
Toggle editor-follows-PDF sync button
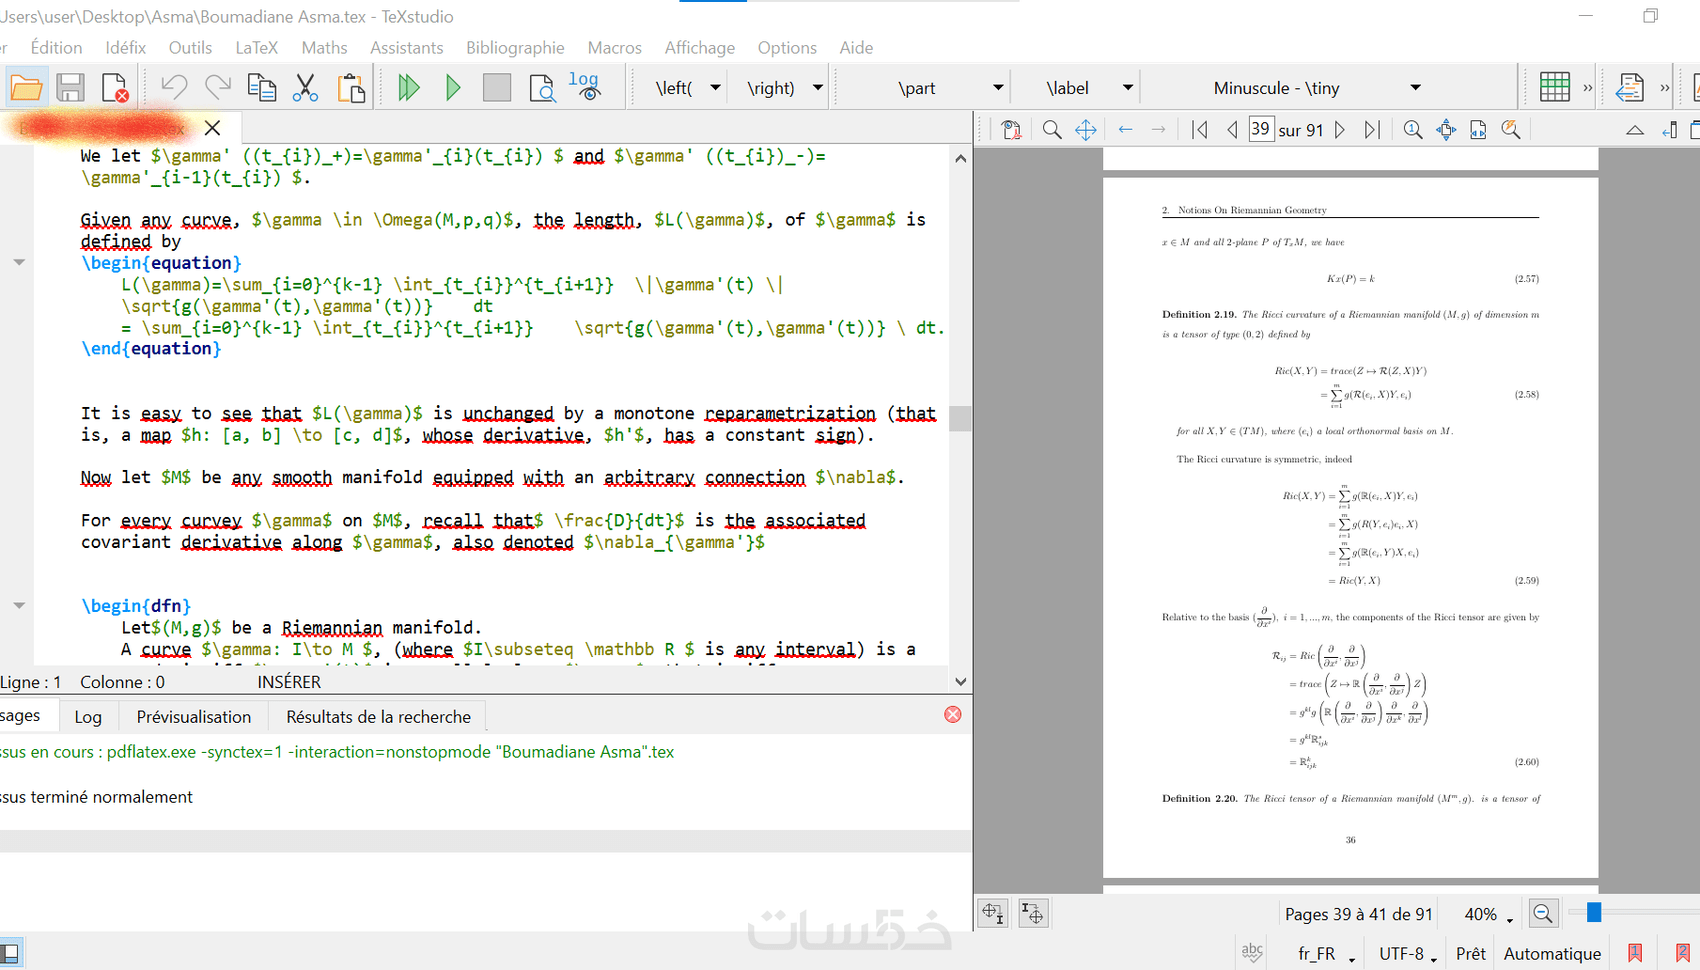pos(993,913)
